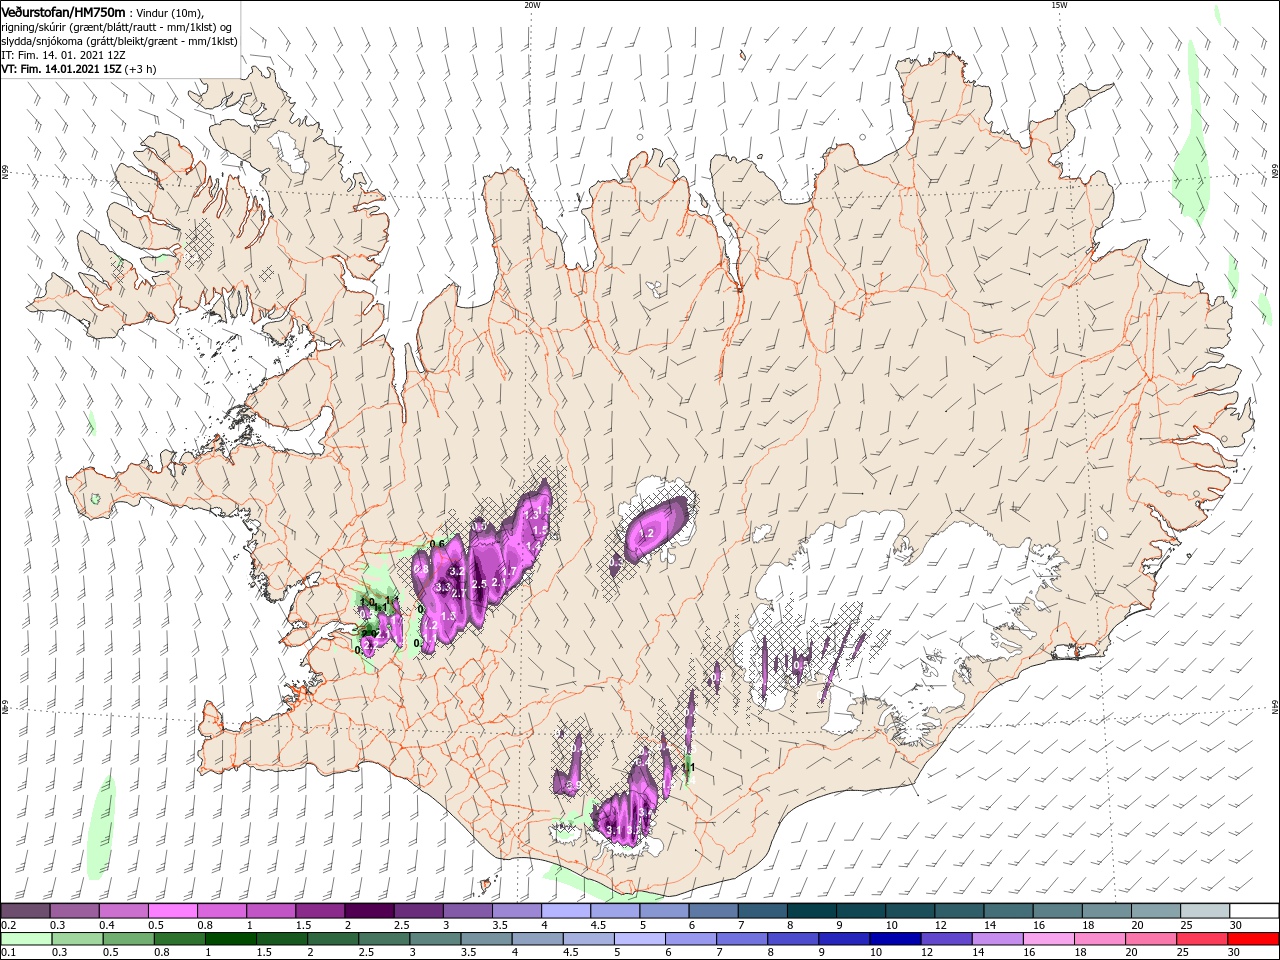
Task: Click the 'slydda/snjókoma' description line
Action: pos(119,41)
